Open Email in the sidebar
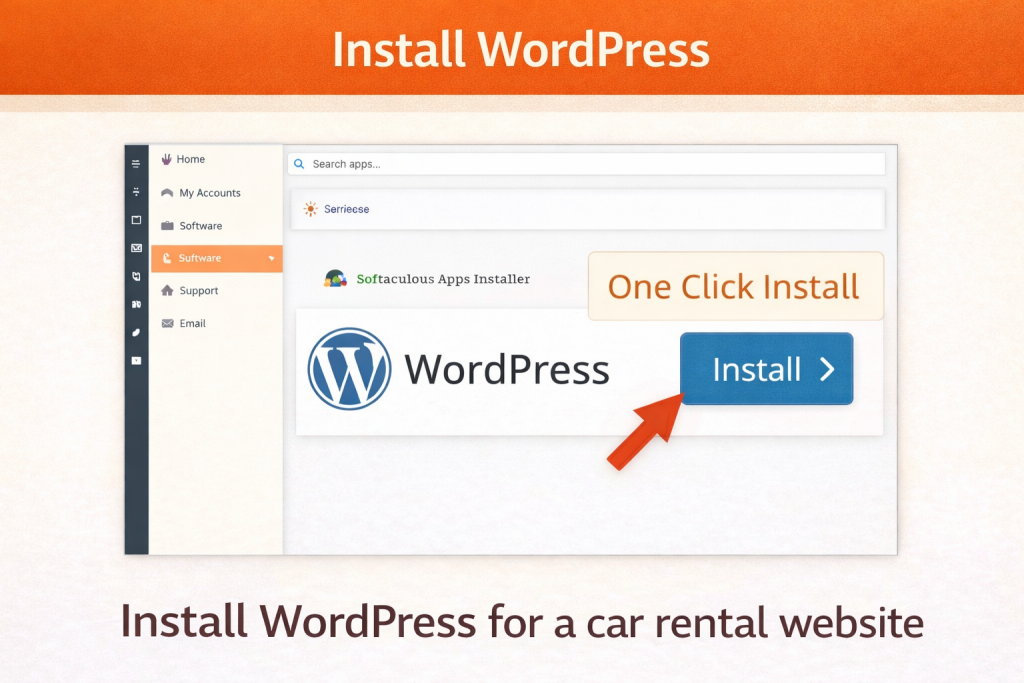Viewport: 1024px width, 683px height. coord(192,323)
